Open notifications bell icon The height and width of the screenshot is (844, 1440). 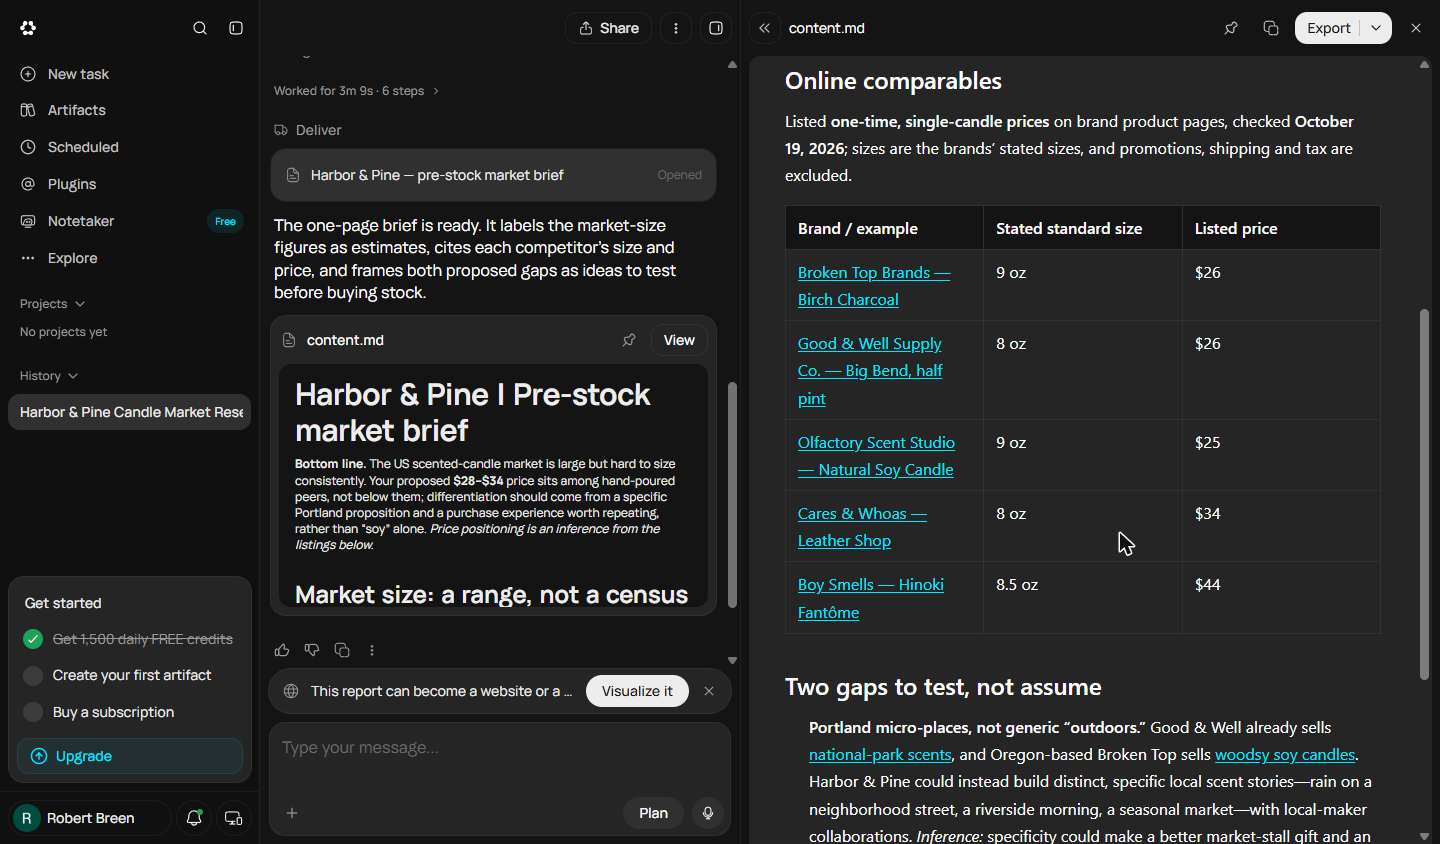(x=194, y=818)
